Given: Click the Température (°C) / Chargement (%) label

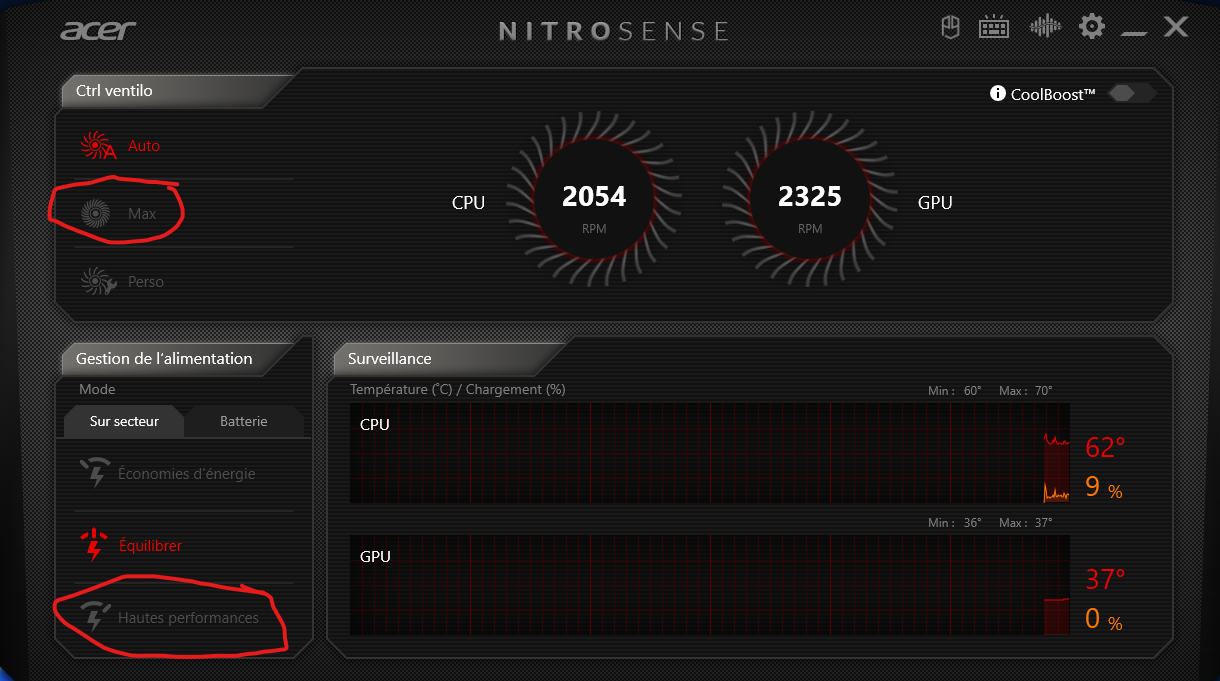Looking at the screenshot, I should (457, 389).
